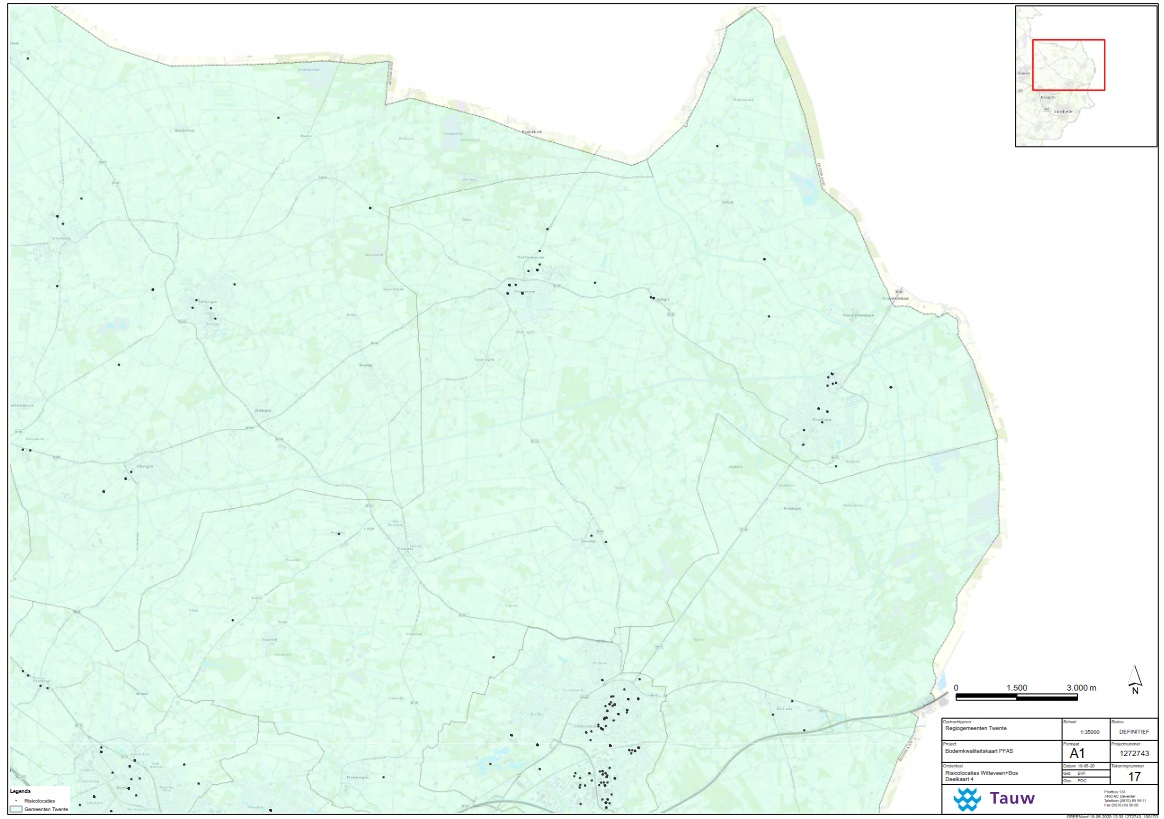The height and width of the screenshot is (819, 1164).
Task: Click the 1.500 scale bar midpoint label
Action: coord(1017,689)
